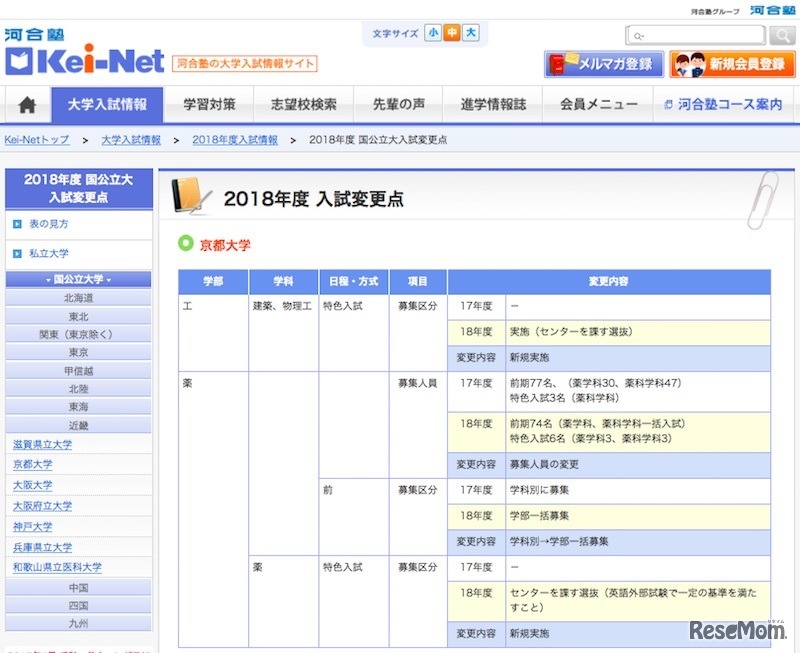The height and width of the screenshot is (653, 800).
Task: Click arrow icon beside 表の見方
Action: (x=17, y=224)
